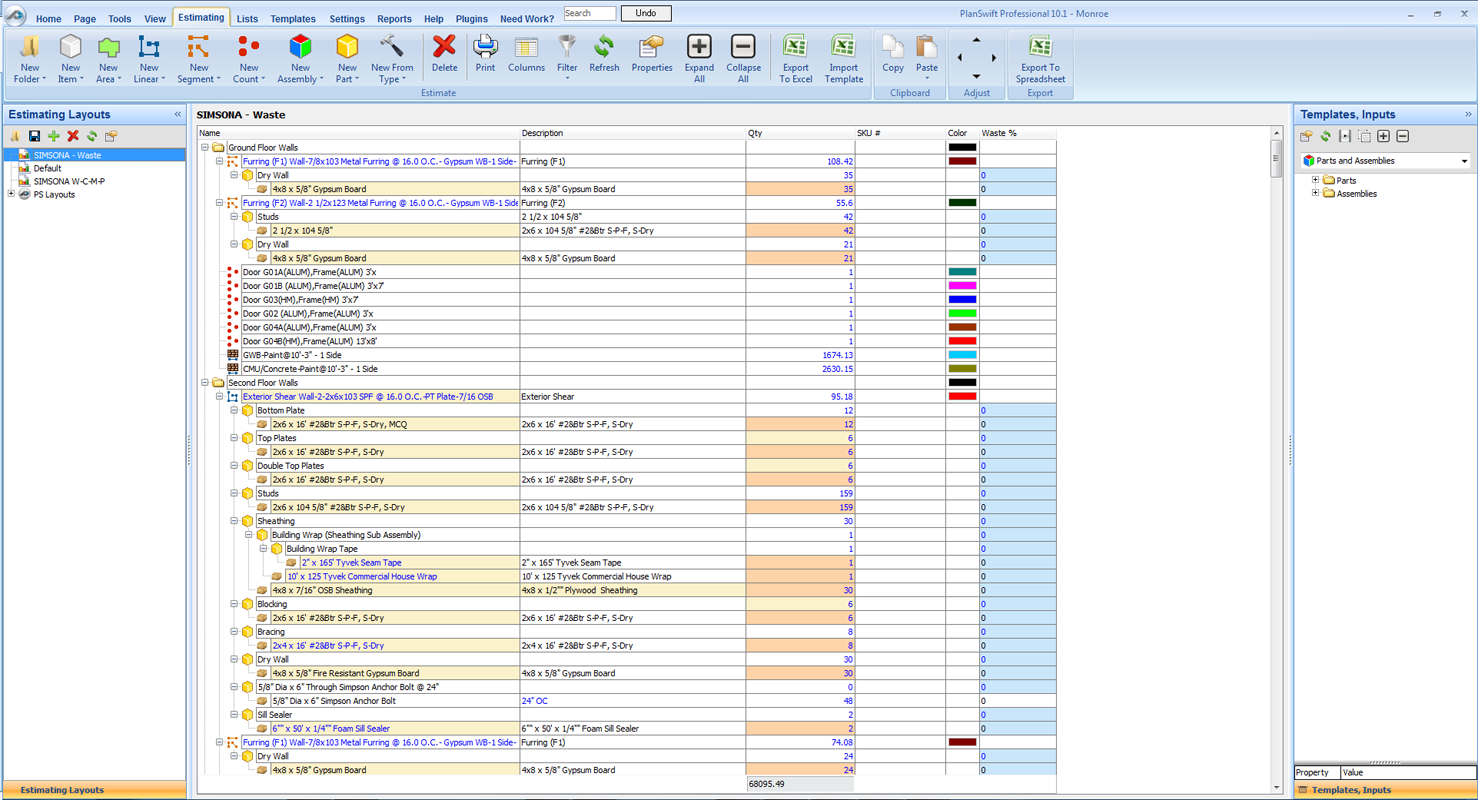This screenshot has width=1478, height=800.
Task: Collapse the Building Wrap Tape node
Action: tap(263, 549)
